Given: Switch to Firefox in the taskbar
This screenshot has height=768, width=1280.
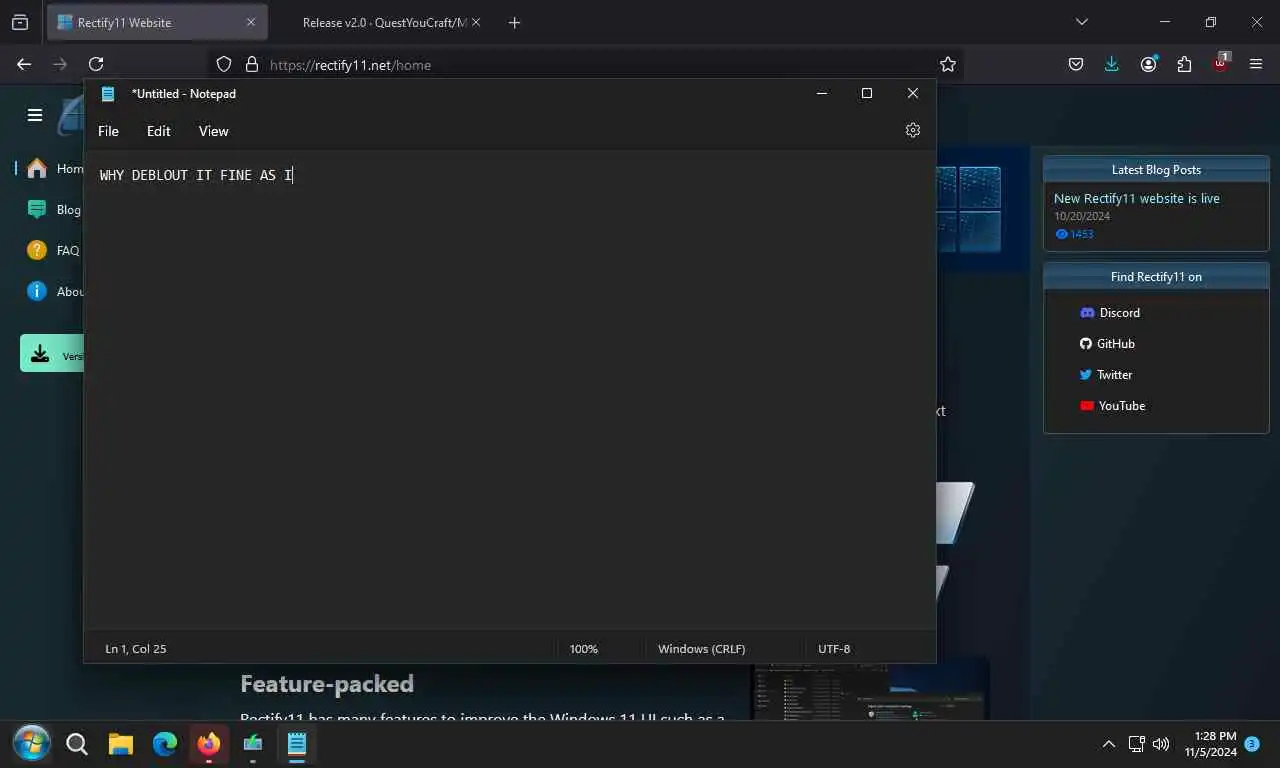Looking at the screenshot, I should click(209, 743).
